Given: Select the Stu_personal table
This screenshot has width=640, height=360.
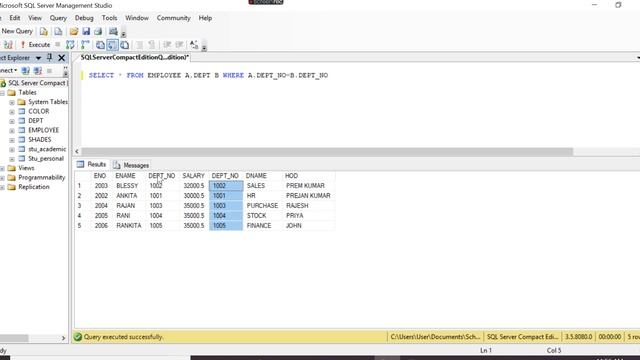Looking at the screenshot, I should point(46,158).
